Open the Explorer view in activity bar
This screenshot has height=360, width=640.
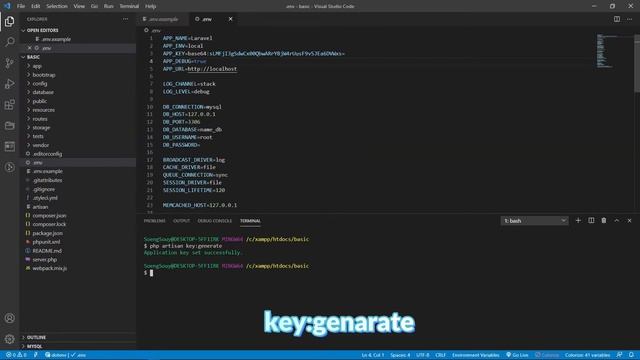pyautogui.click(x=9, y=21)
